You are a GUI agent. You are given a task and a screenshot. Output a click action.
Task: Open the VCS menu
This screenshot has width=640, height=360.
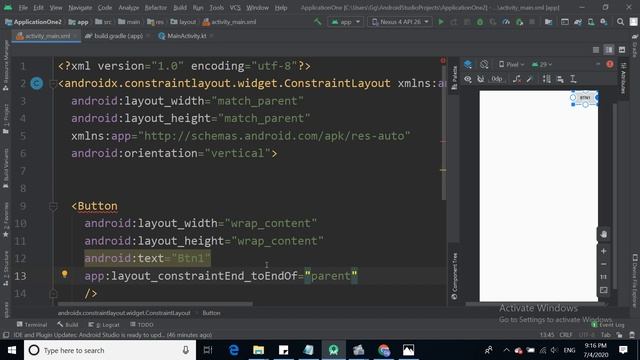coord(235,8)
